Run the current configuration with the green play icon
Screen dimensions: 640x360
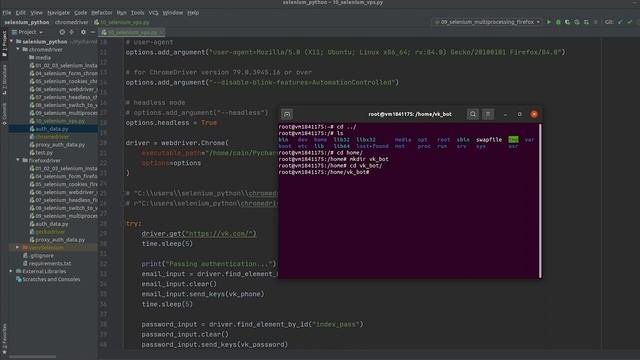[549, 22]
